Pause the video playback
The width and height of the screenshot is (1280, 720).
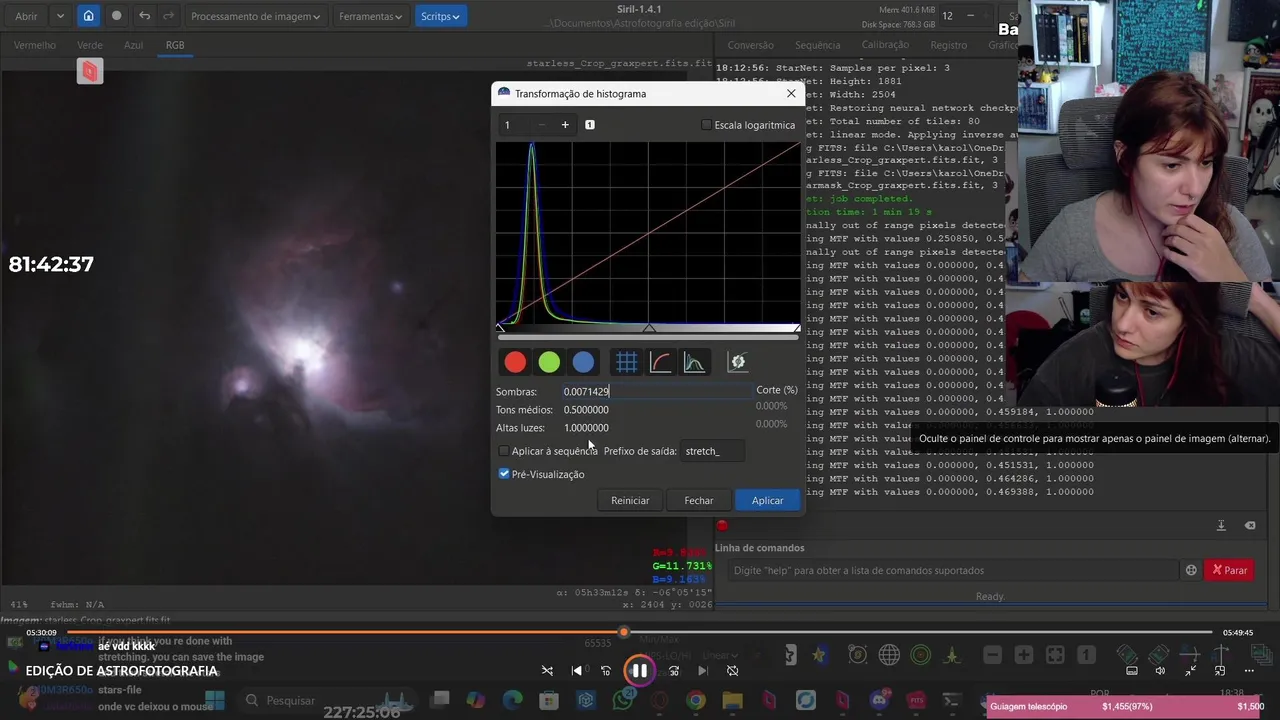639,671
